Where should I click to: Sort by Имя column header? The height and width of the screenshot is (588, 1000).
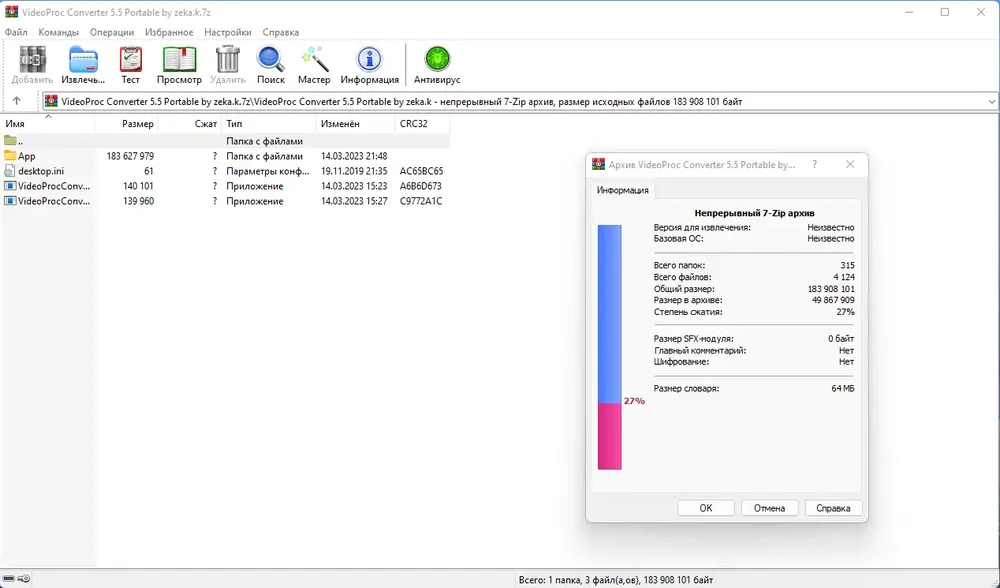pos(48,124)
